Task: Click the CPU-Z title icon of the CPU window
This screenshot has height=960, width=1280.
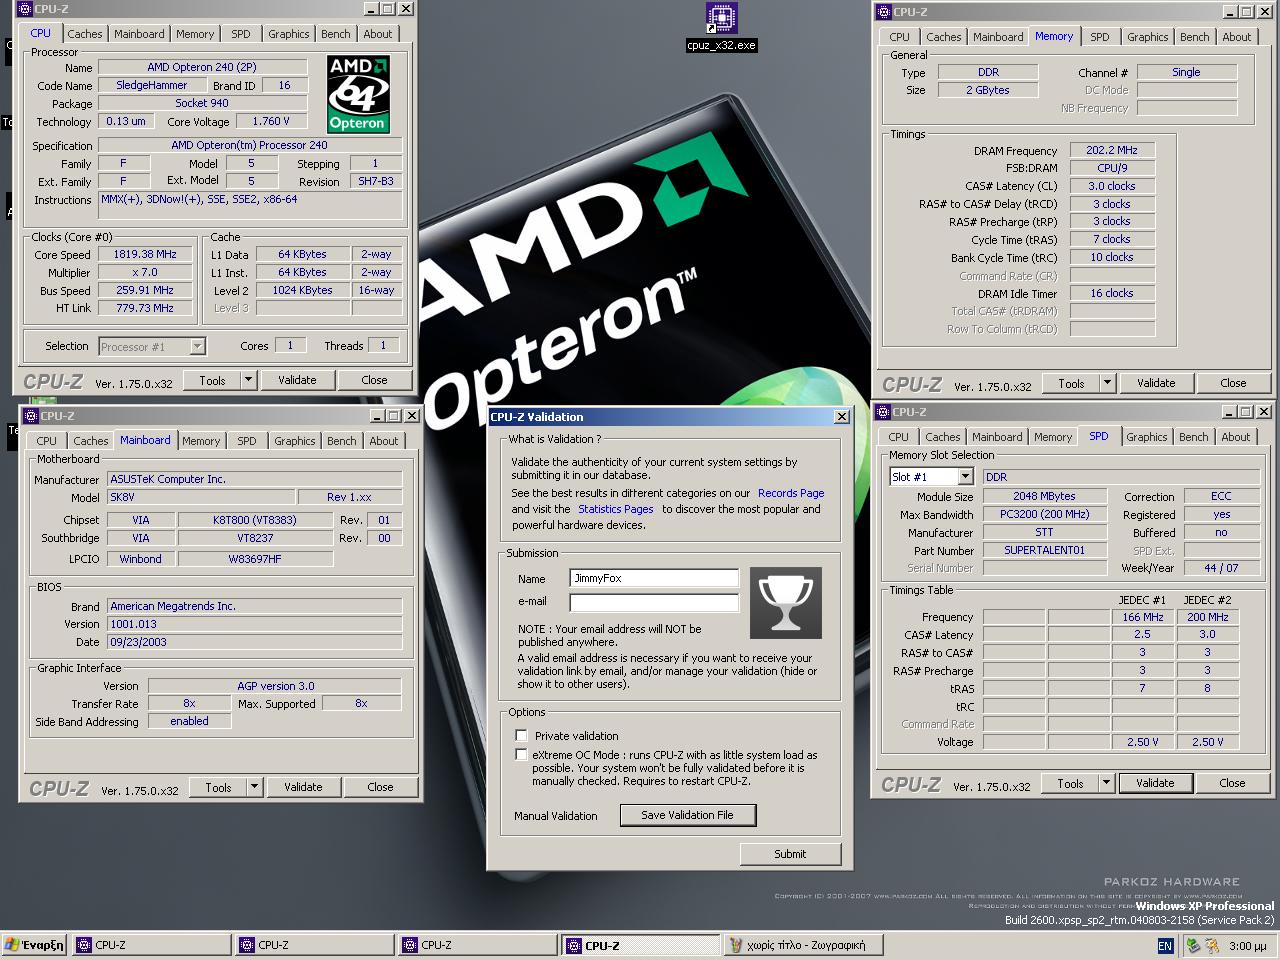Action: (x=24, y=9)
